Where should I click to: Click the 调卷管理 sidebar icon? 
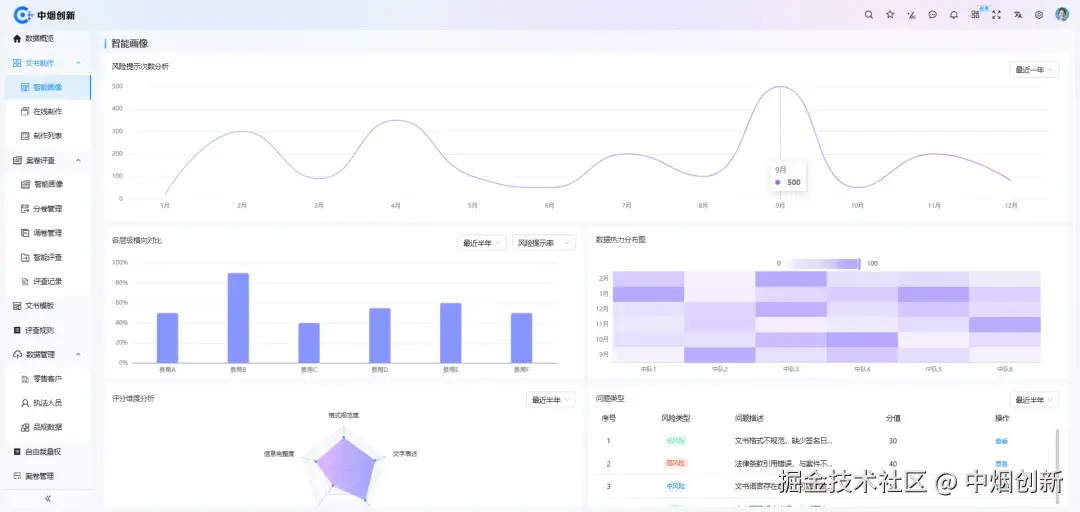point(25,233)
